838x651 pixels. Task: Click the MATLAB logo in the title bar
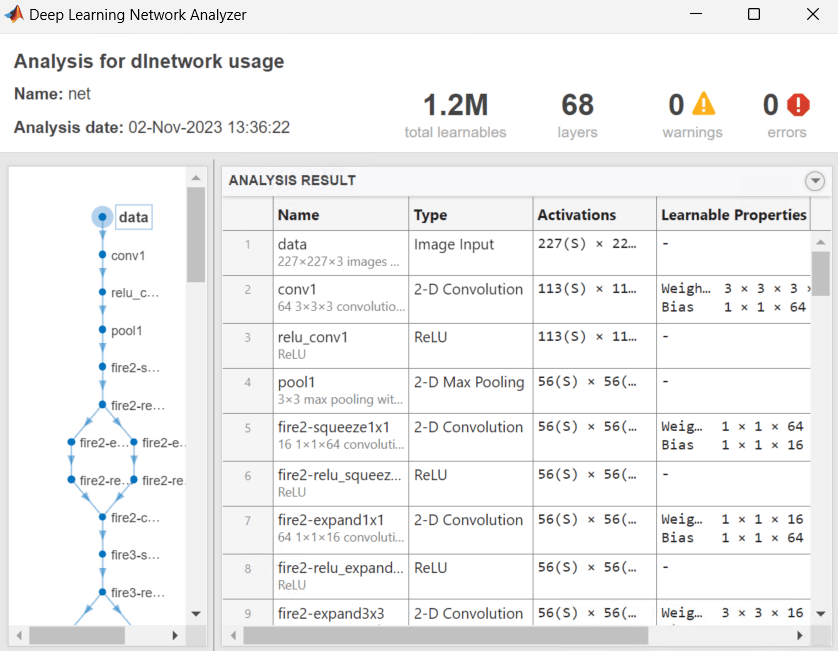click(13, 14)
